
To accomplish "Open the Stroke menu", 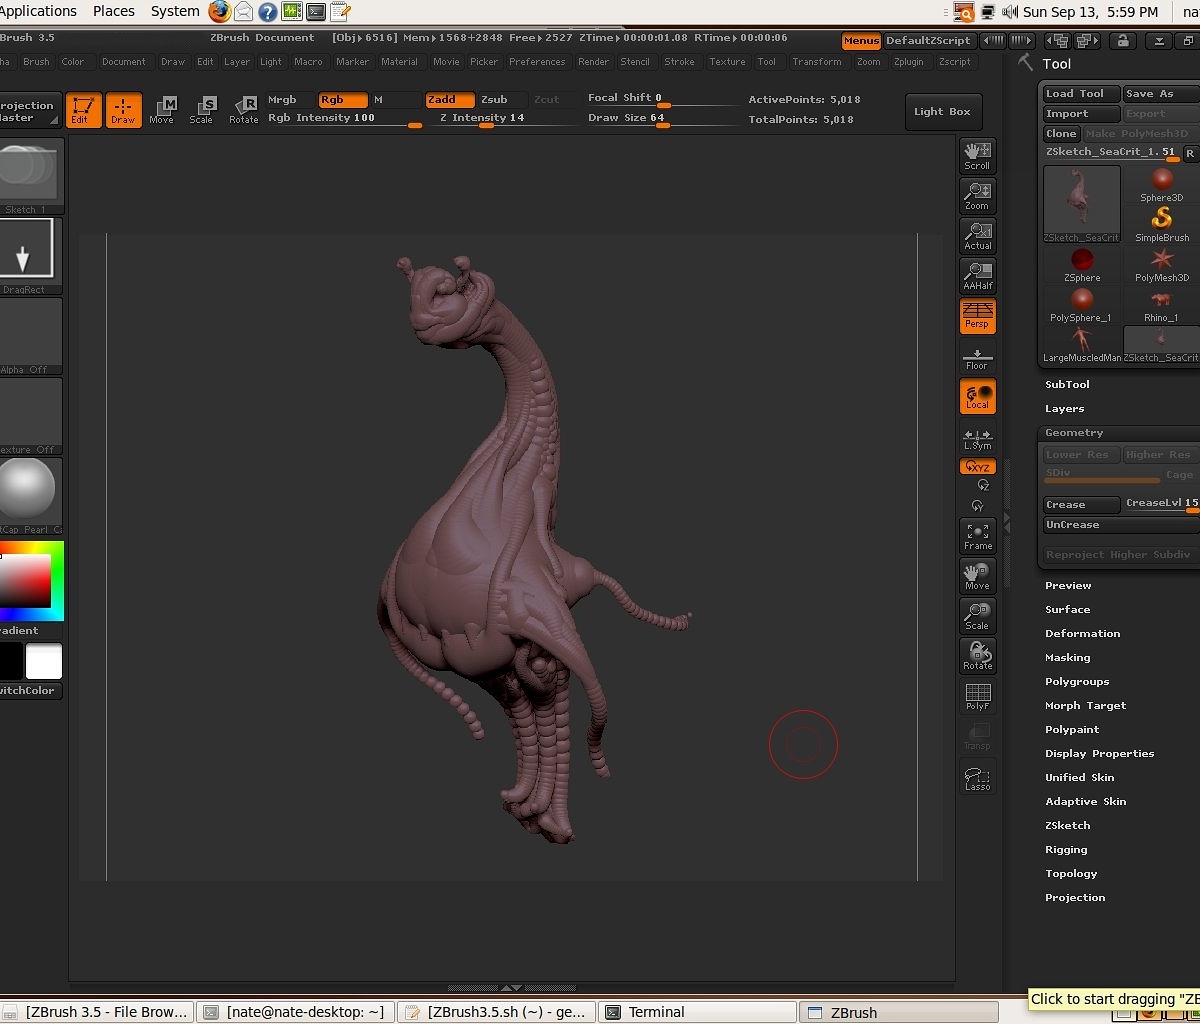I will click(x=679, y=62).
